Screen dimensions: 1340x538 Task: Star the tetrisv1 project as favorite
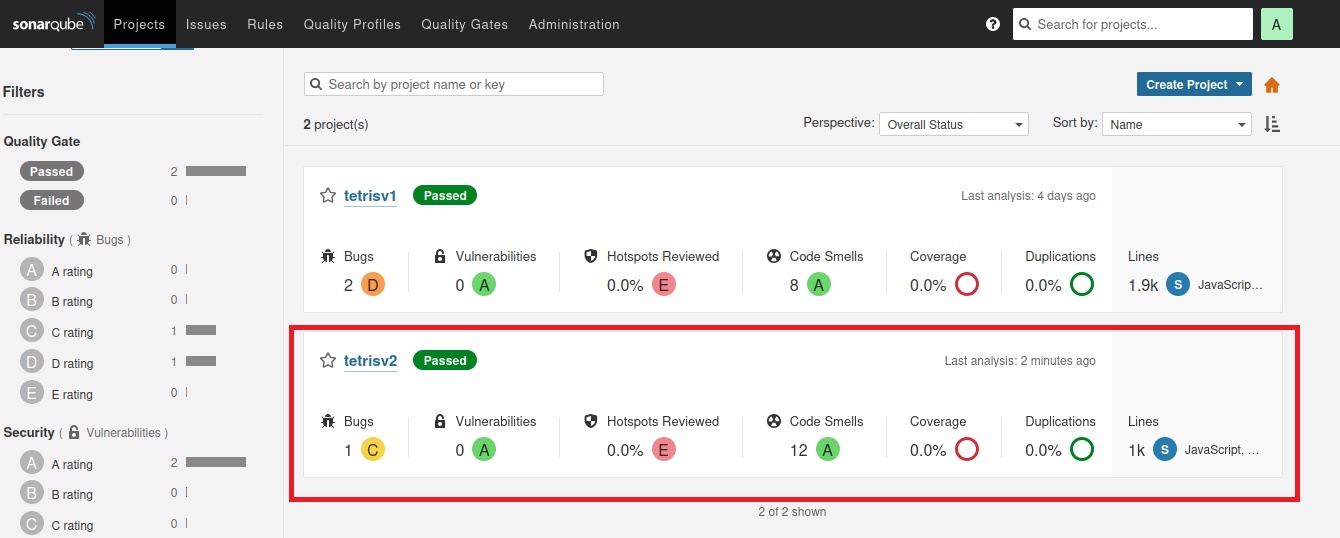(327, 196)
